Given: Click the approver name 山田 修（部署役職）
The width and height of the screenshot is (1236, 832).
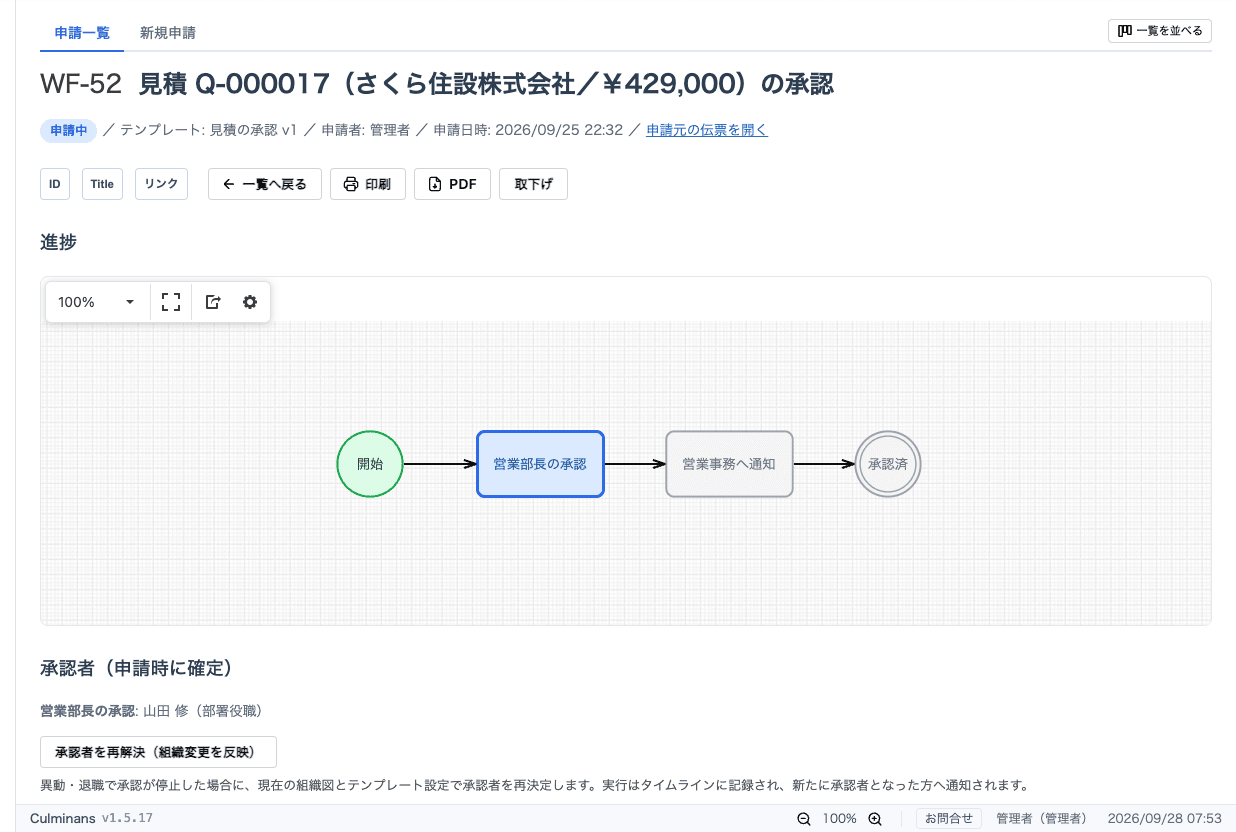Looking at the screenshot, I should pos(202,711).
